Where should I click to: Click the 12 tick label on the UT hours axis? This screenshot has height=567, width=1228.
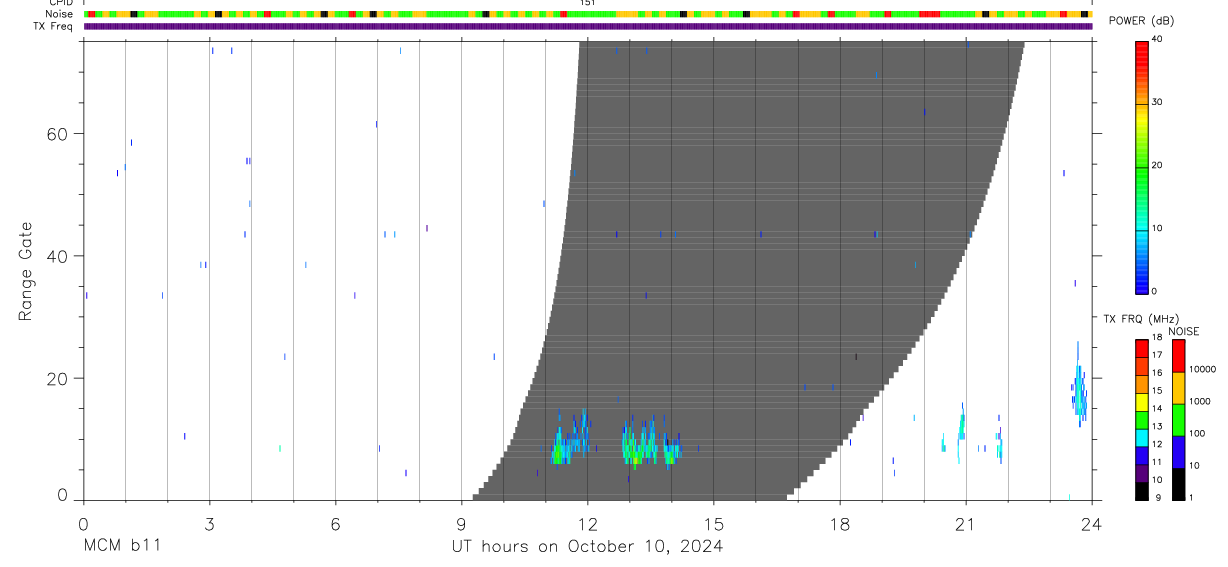point(587,524)
